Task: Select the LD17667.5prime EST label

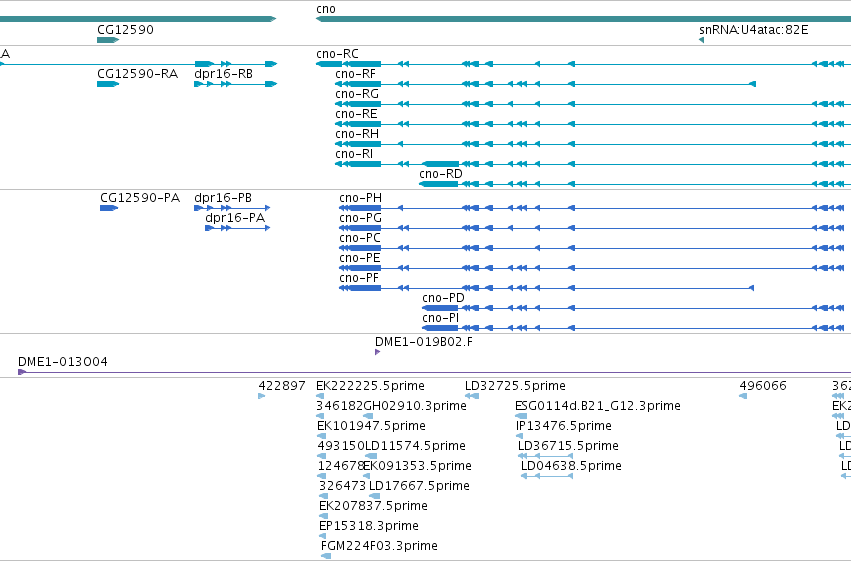Action: point(419,487)
